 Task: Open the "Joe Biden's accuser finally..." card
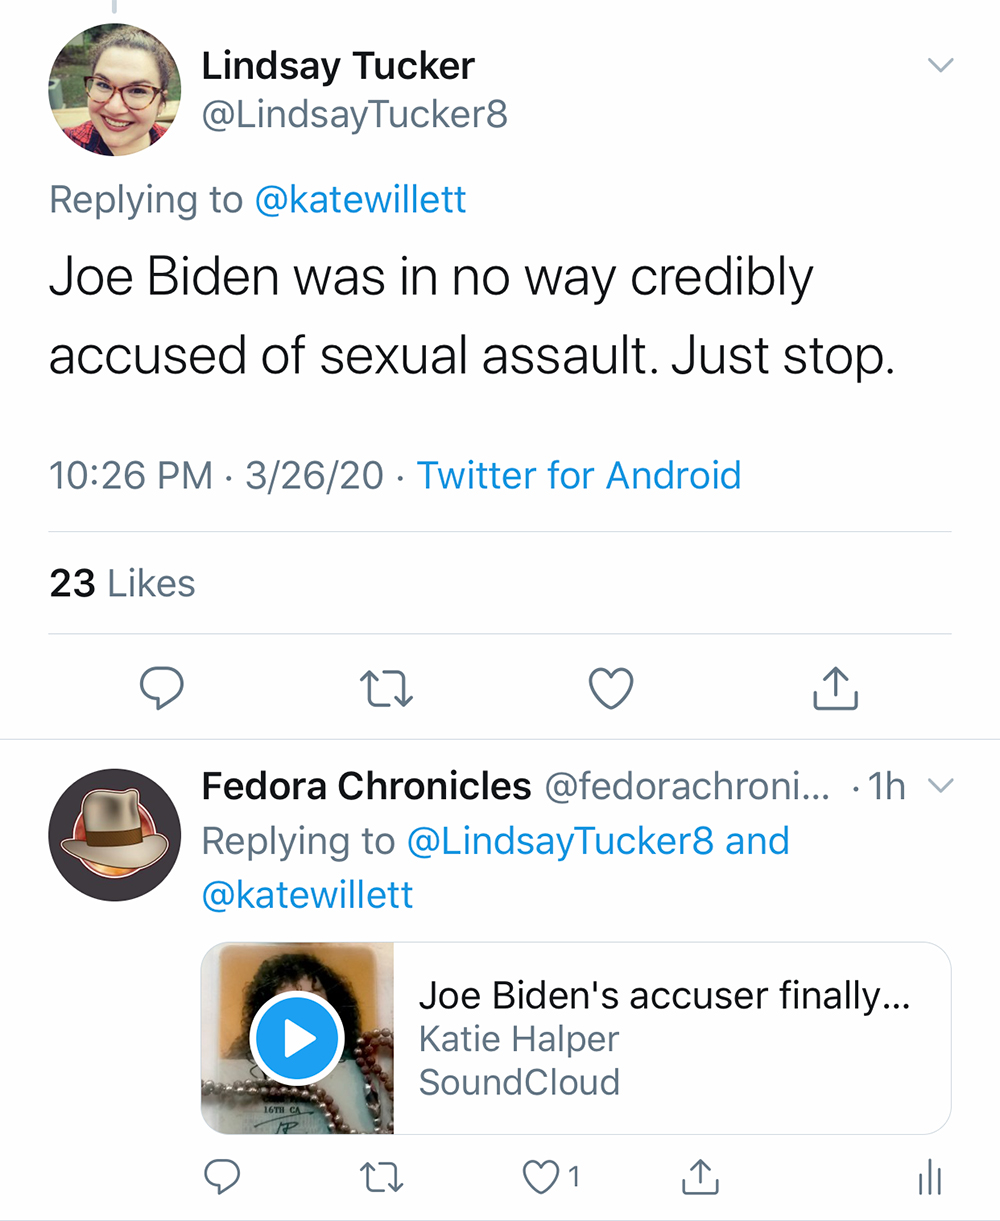(665, 1039)
